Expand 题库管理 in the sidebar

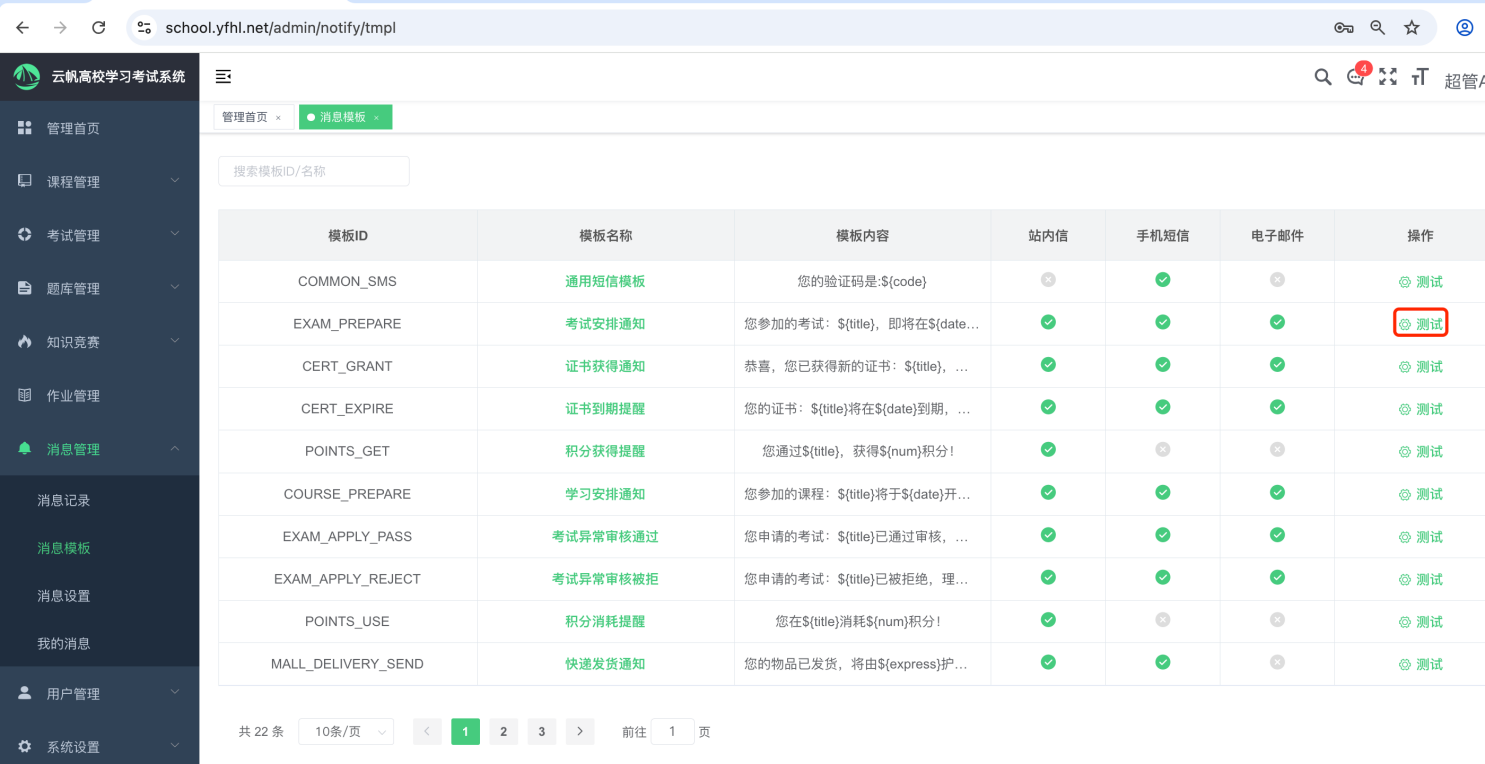[x=99, y=288]
